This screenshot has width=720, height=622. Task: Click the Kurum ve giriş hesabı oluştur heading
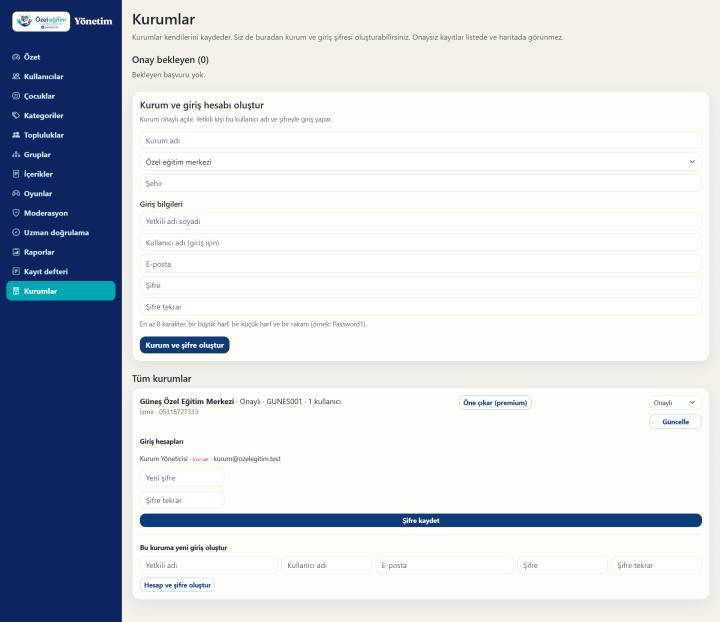pos(202,105)
